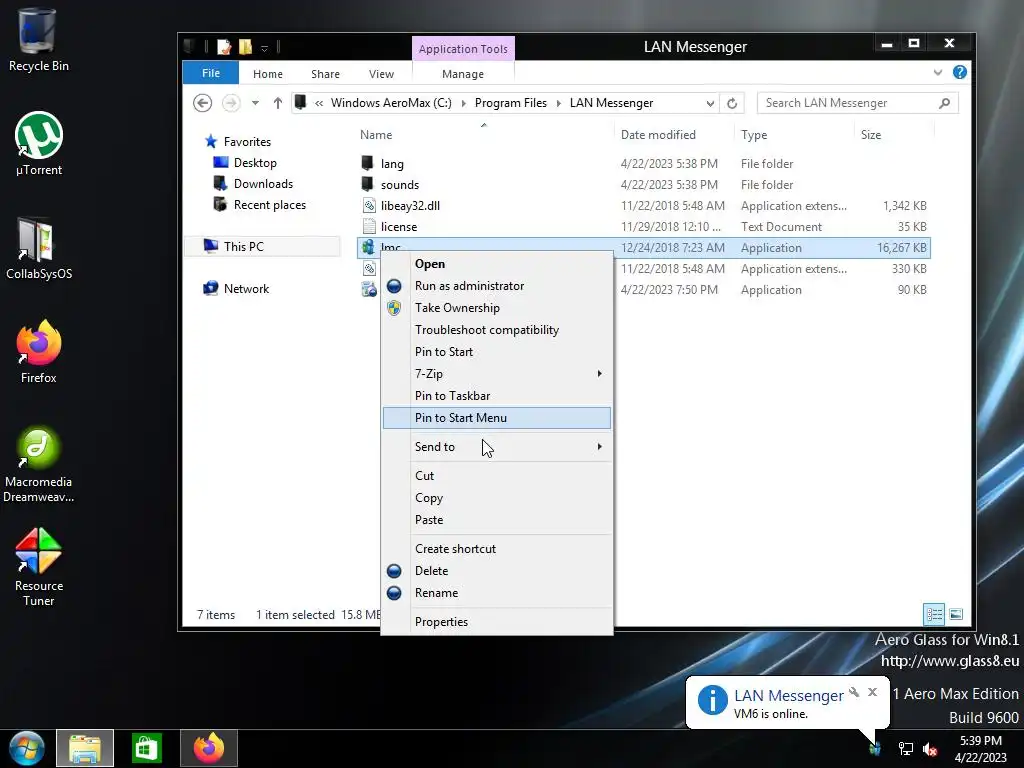Choose Cut from the context menu

497,476
